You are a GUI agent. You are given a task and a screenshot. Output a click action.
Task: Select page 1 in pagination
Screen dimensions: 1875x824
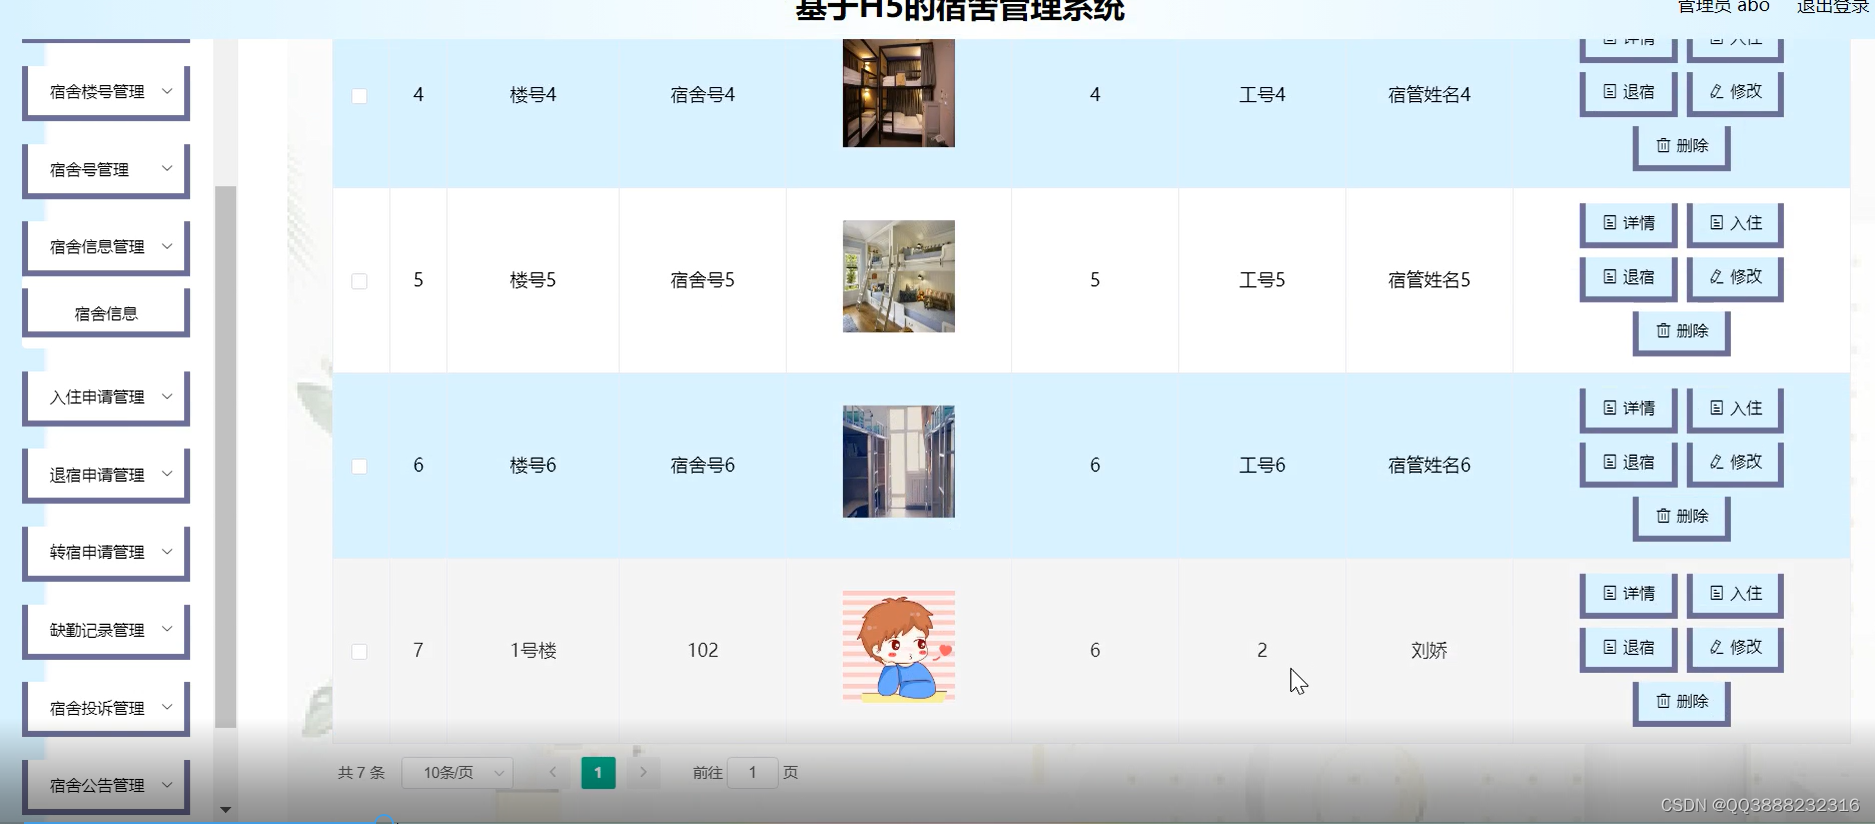pyautogui.click(x=598, y=772)
